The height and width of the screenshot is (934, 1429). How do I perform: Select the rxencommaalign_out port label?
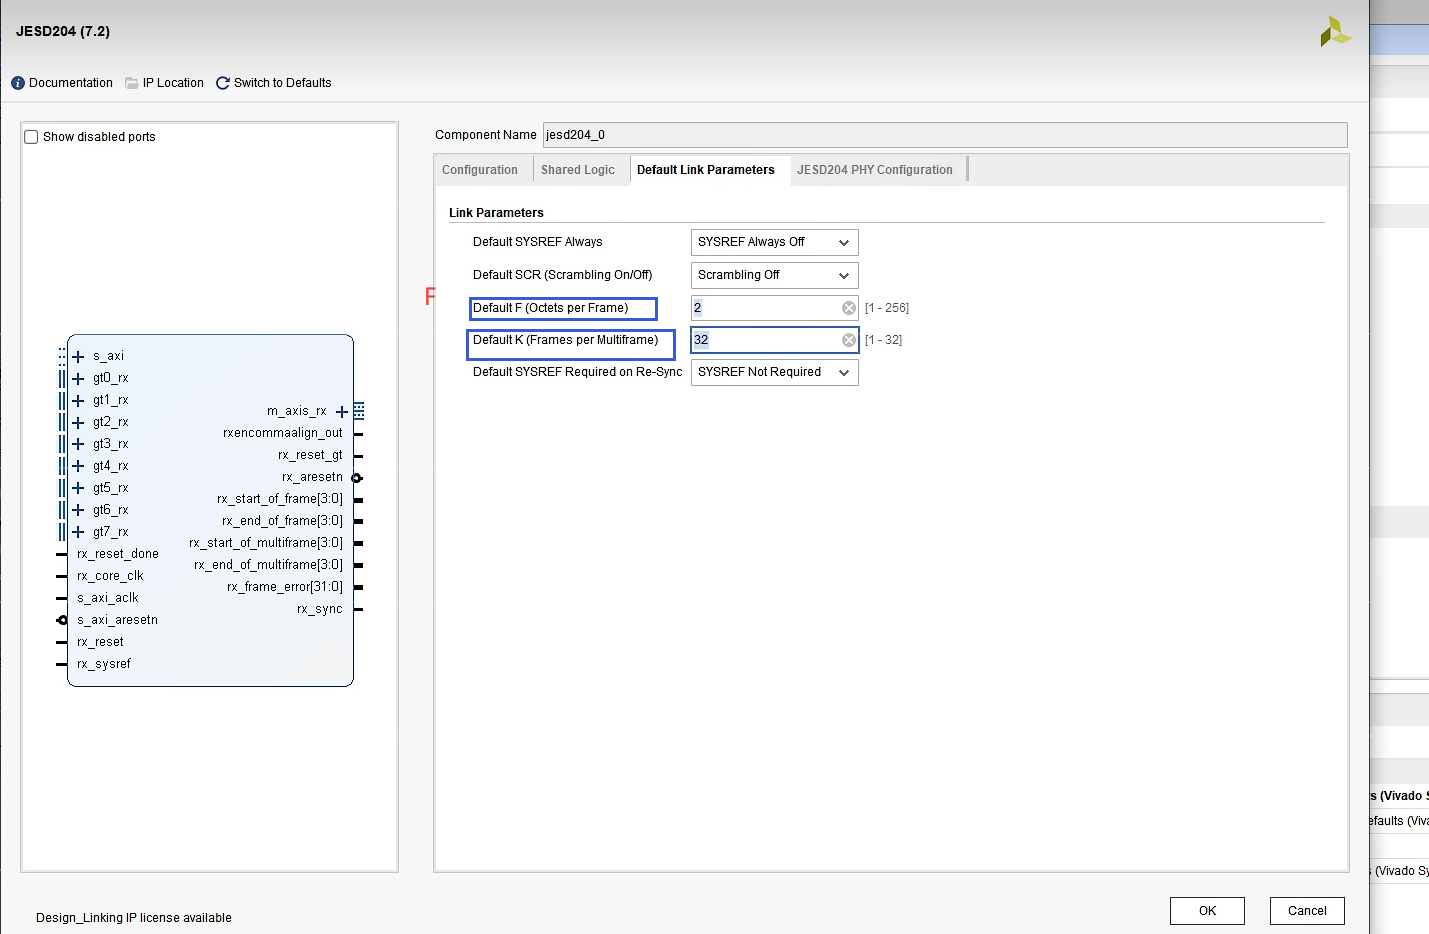[283, 433]
